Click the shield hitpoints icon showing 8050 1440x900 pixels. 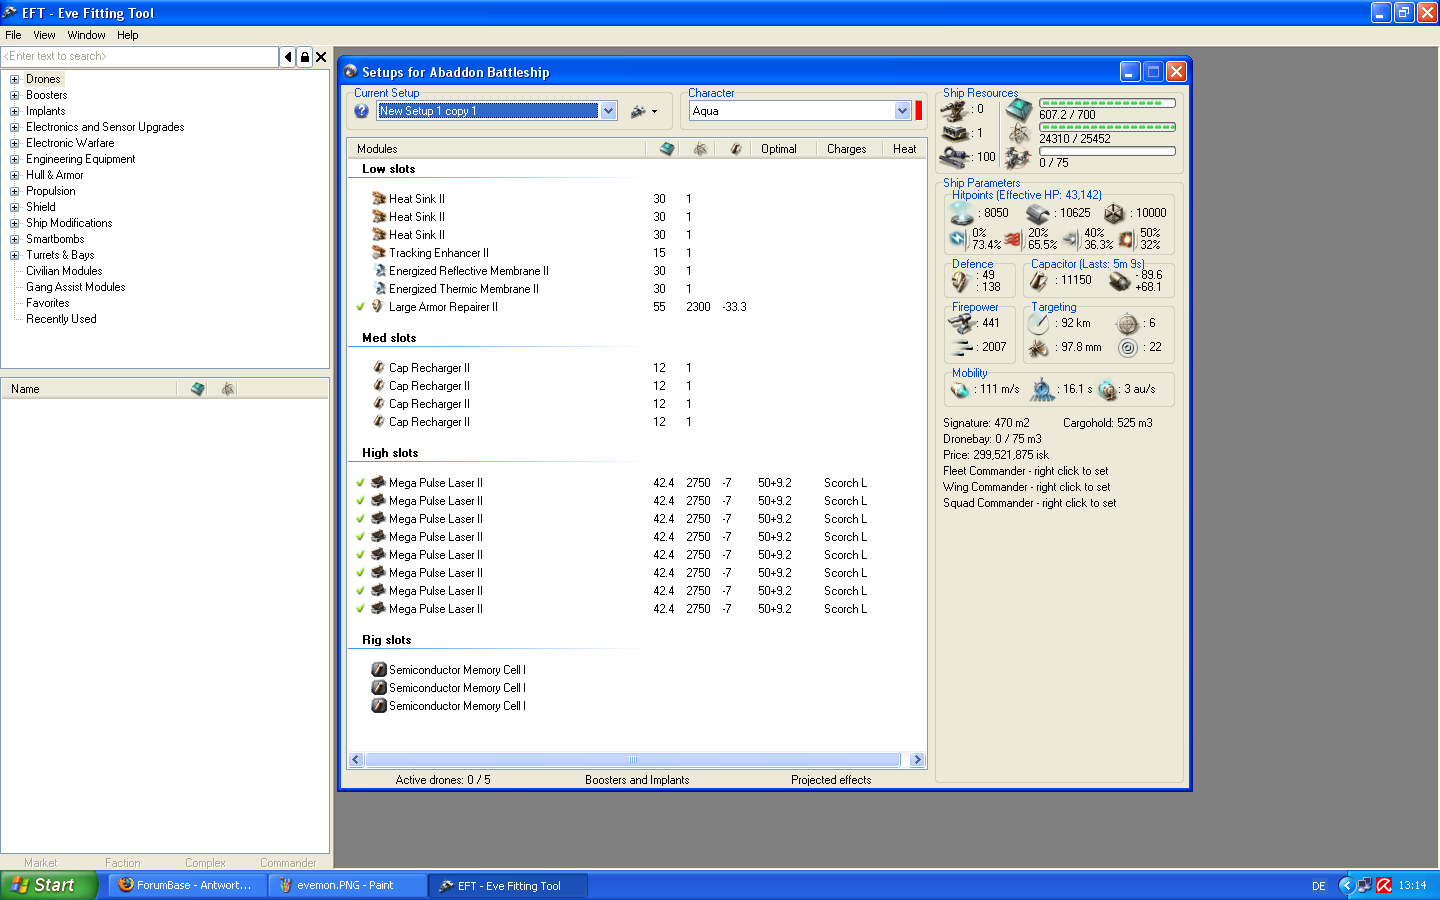click(x=962, y=213)
